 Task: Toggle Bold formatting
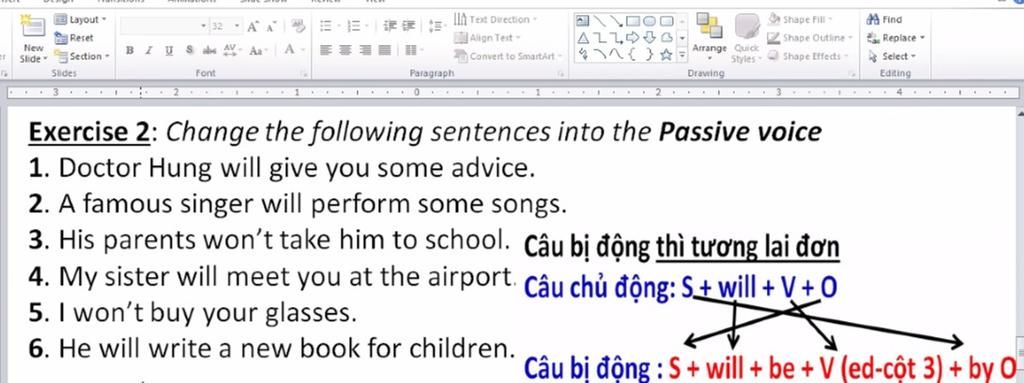pyautogui.click(x=129, y=50)
